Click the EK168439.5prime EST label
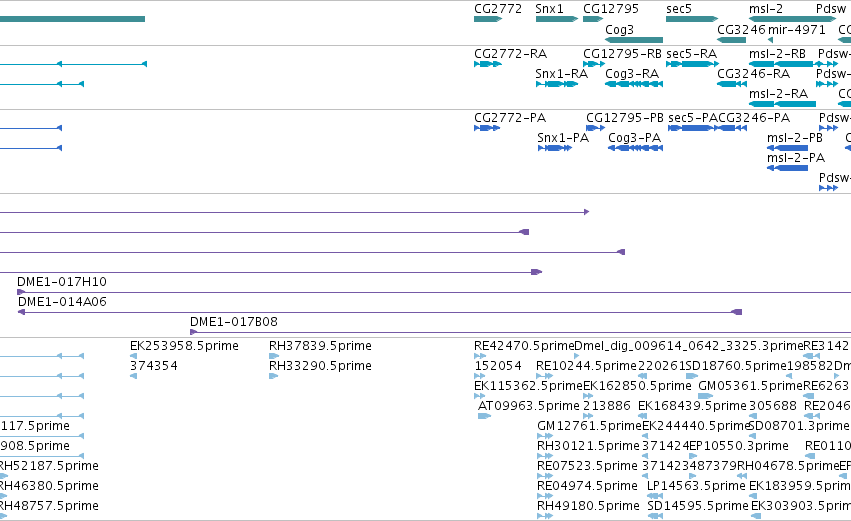The image size is (851, 521). click(x=692, y=406)
